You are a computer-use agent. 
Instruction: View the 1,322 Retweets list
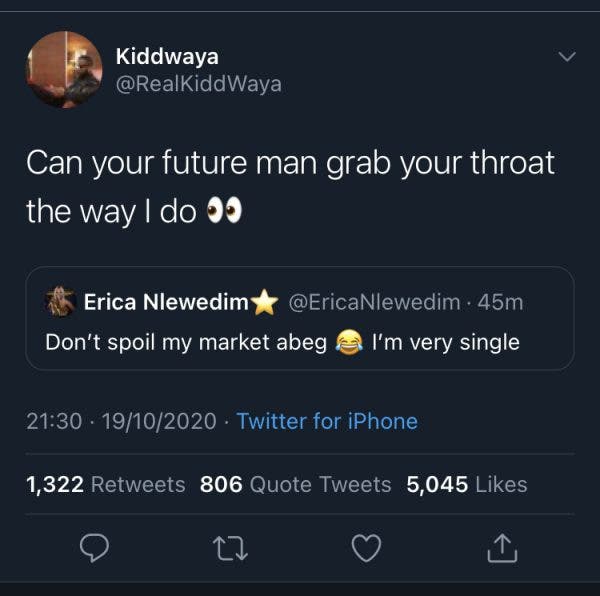[106, 484]
